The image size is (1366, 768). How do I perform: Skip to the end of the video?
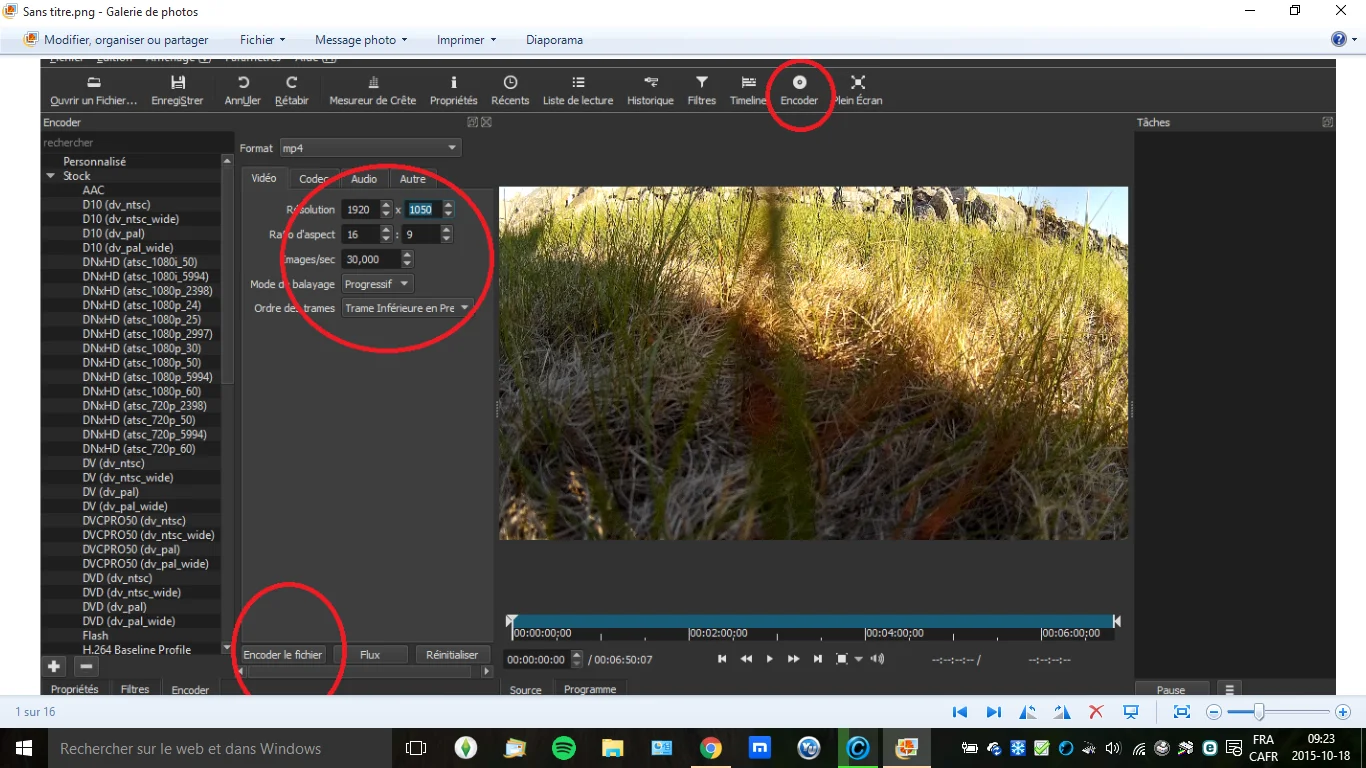[x=818, y=659]
